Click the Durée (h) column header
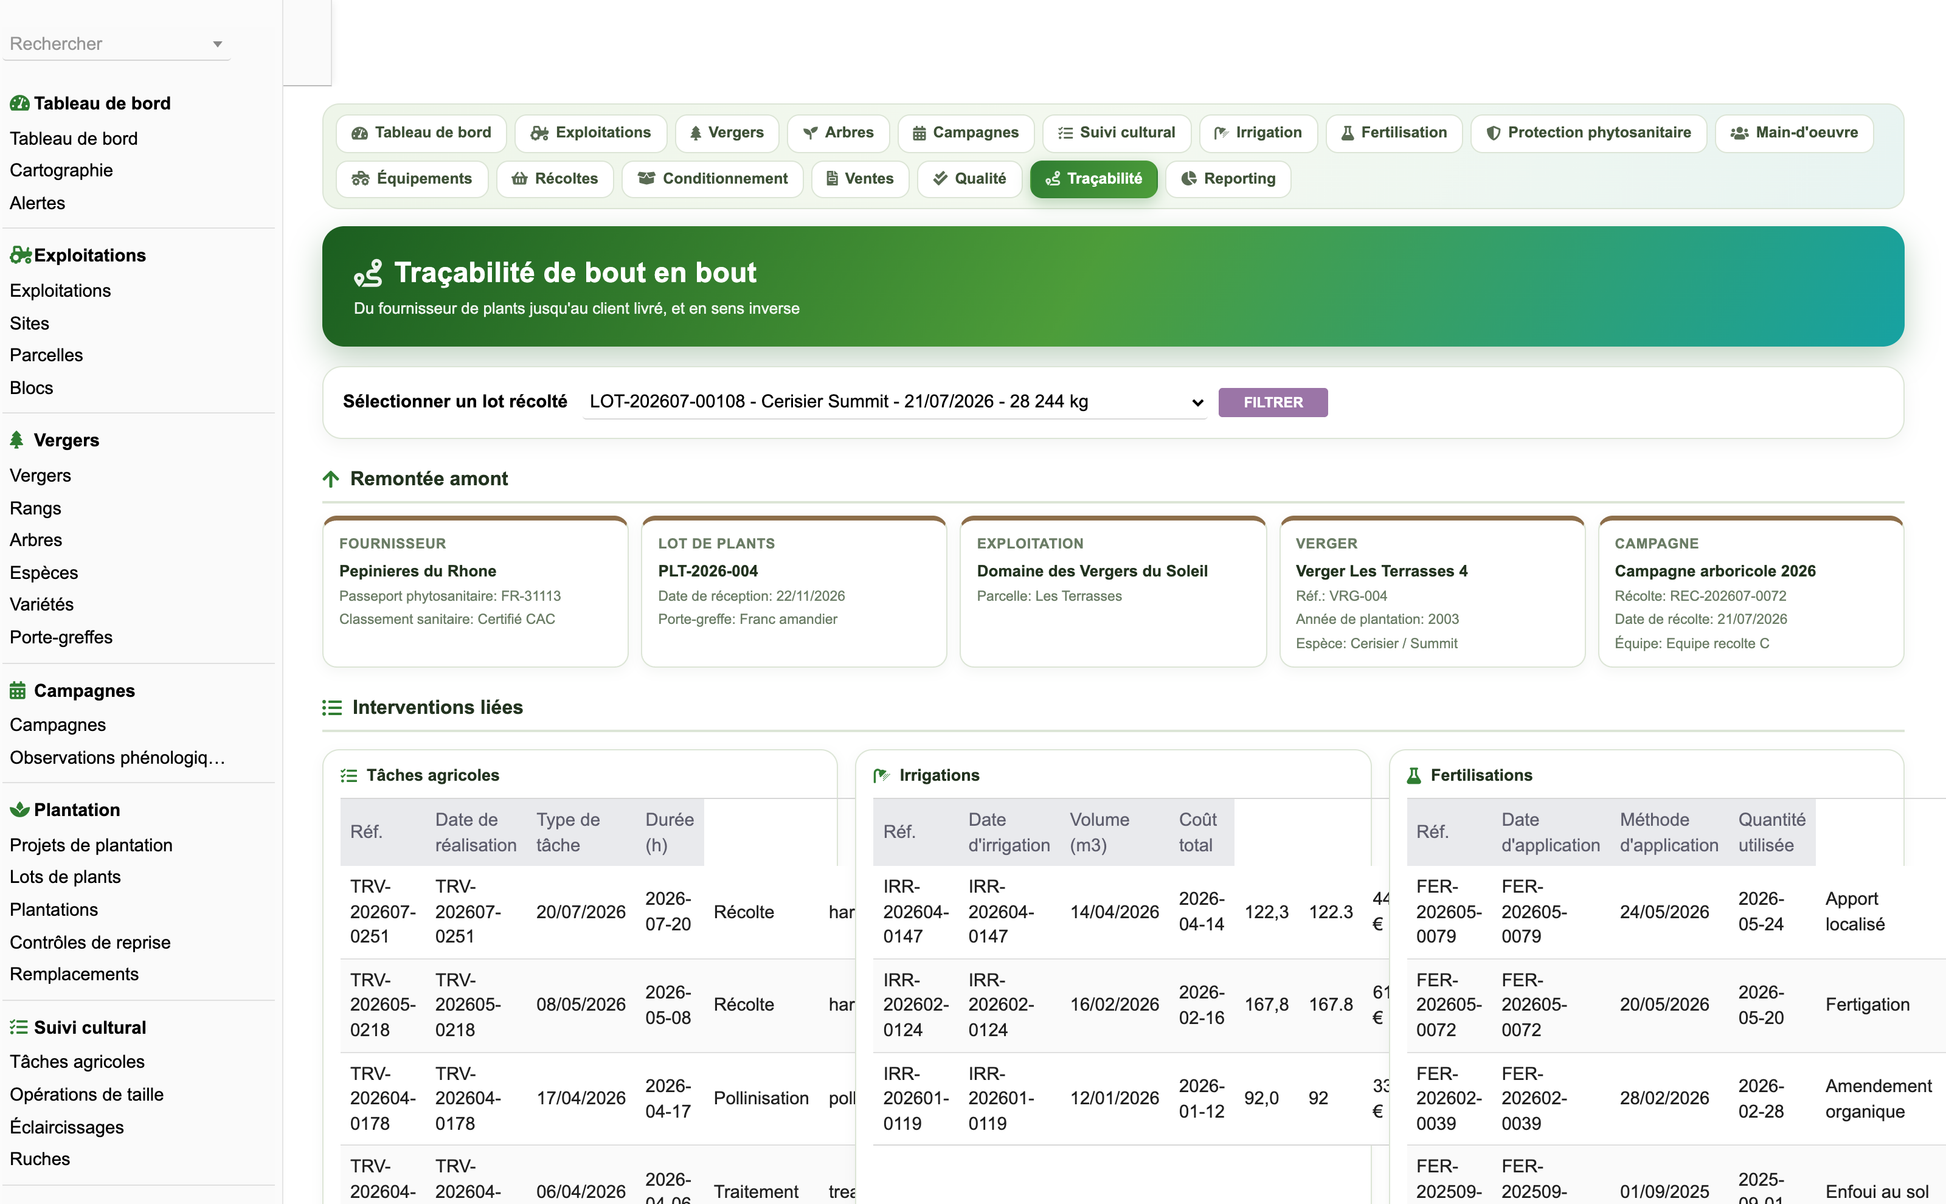The image size is (1946, 1204). click(x=669, y=832)
